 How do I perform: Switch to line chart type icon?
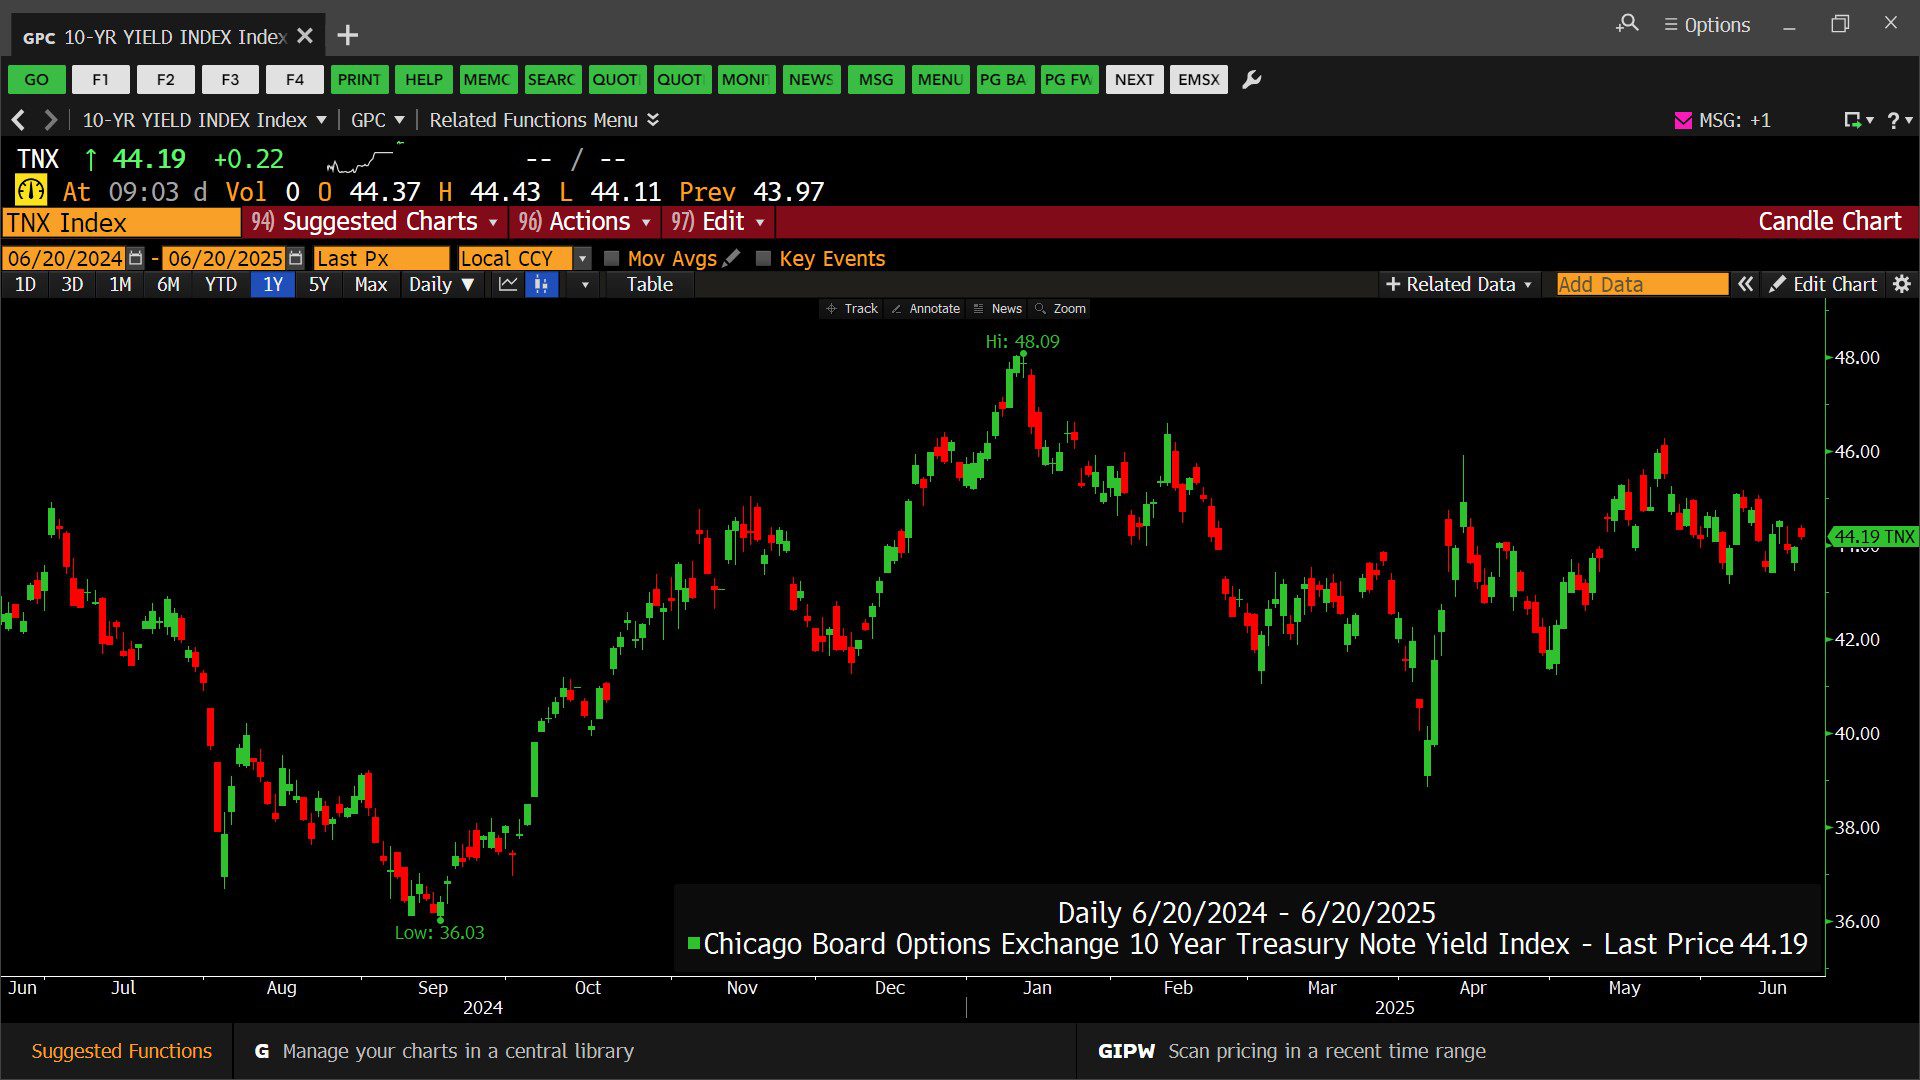point(508,284)
